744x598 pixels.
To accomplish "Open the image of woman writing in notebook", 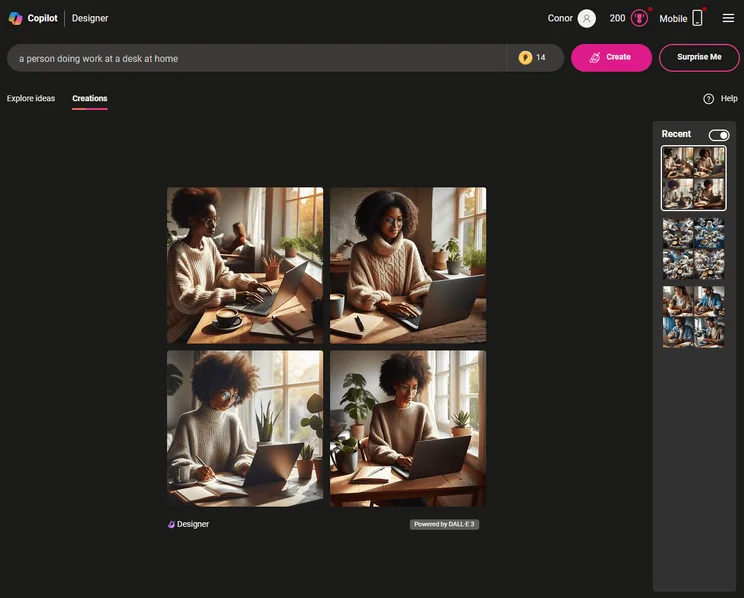I will pyautogui.click(x=245, y=429).
